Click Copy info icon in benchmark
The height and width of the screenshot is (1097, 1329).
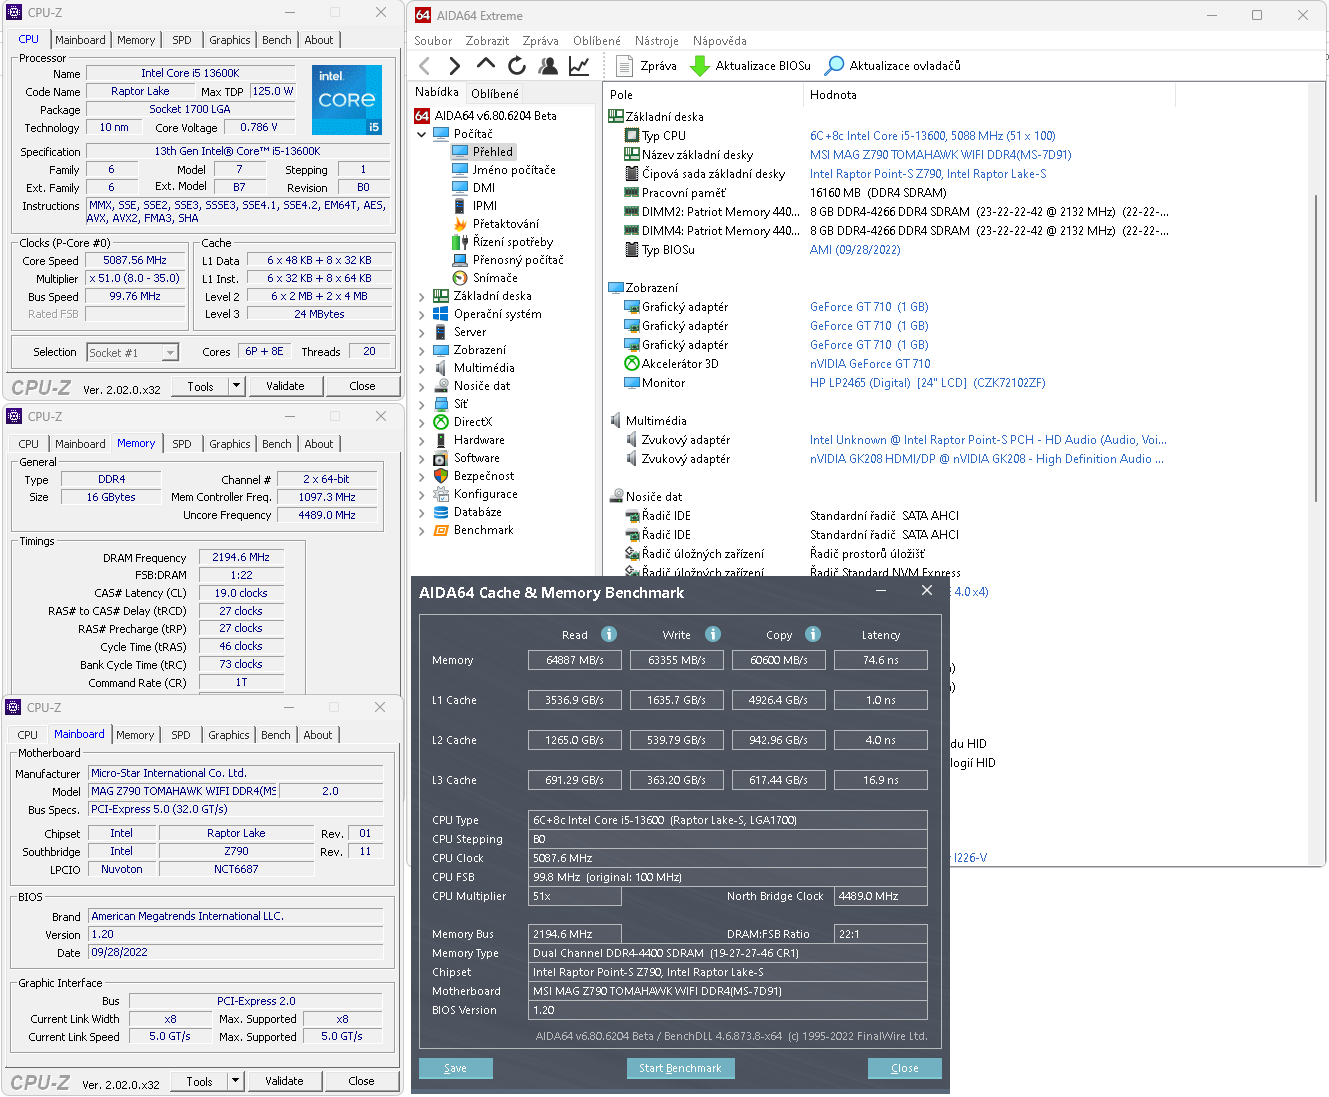coord(813,634)
